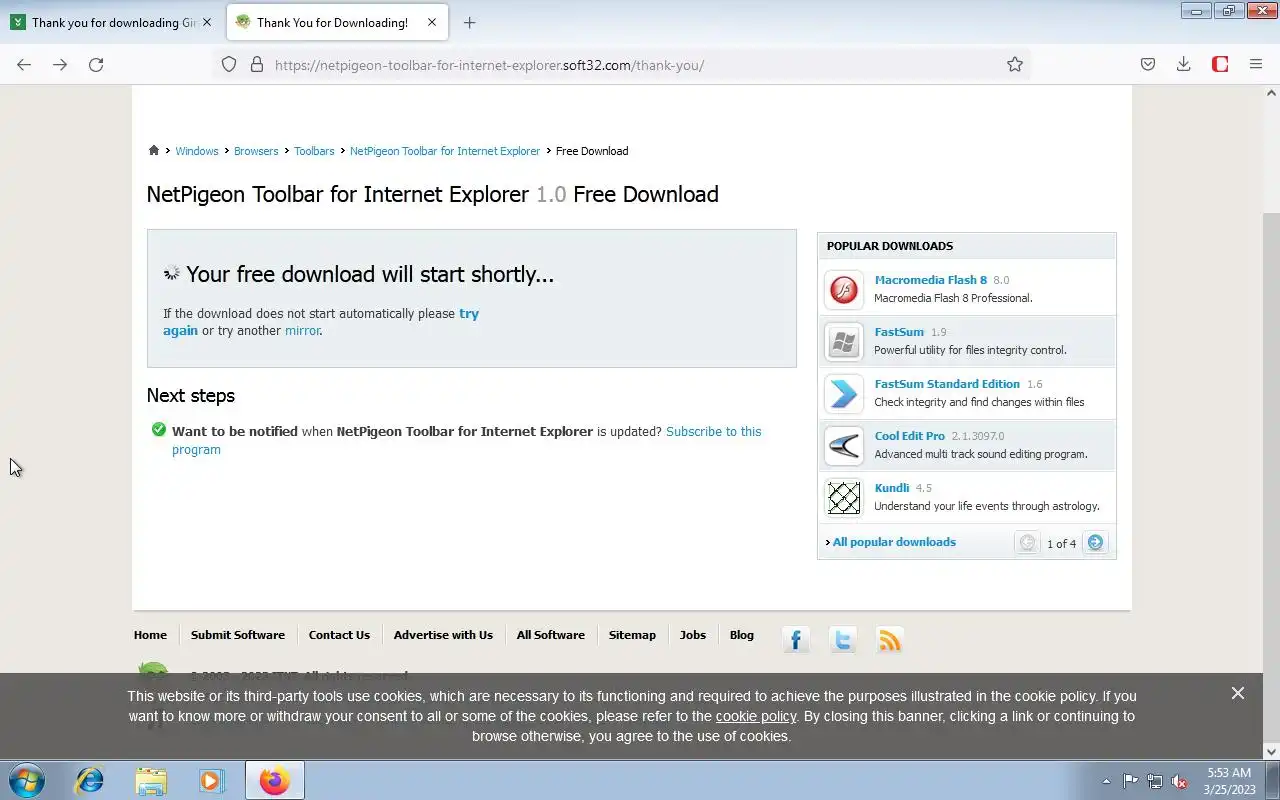The image size is (1280, 800).
Task: Close the 'Thank You for Downloading!' tab
Action: click(432, 22)
